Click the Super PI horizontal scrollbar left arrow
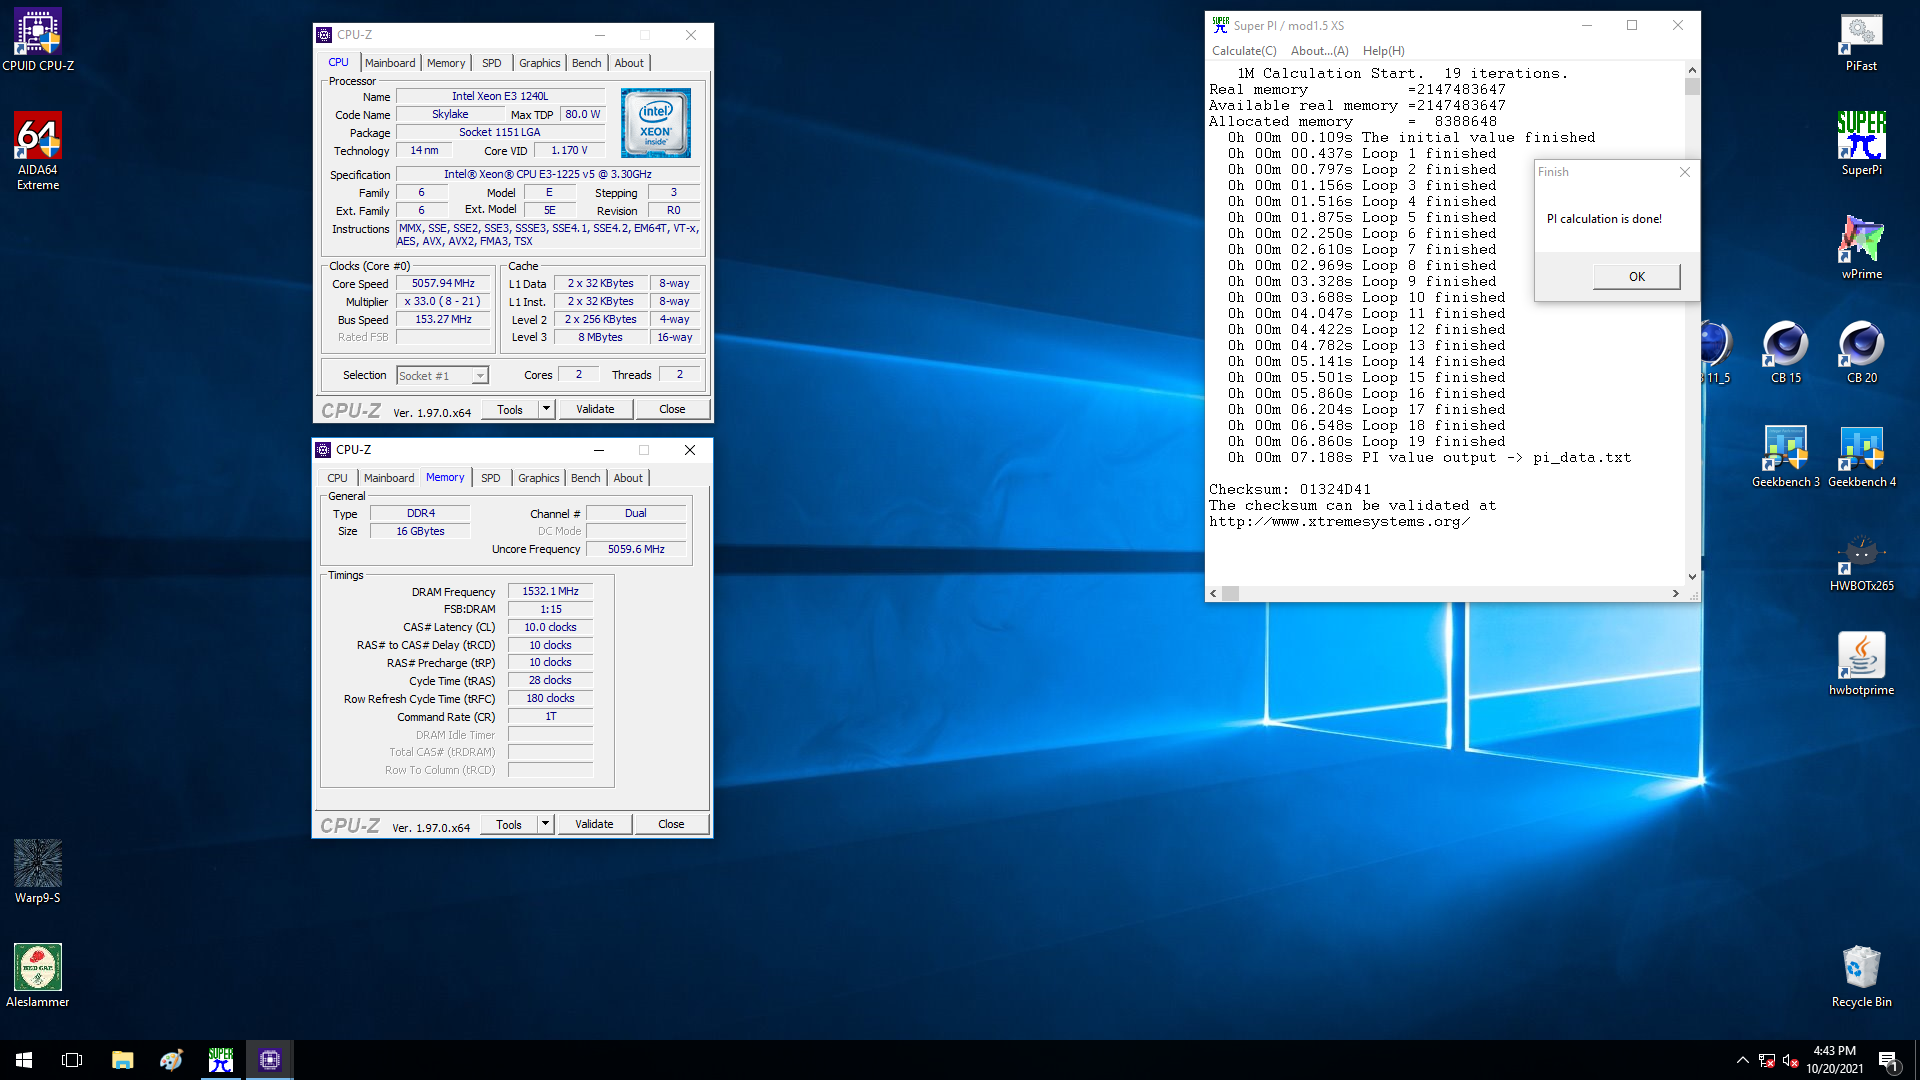Image resolution: width=1920 pixels, height=1080 pixels. (x=1214, y=594)
